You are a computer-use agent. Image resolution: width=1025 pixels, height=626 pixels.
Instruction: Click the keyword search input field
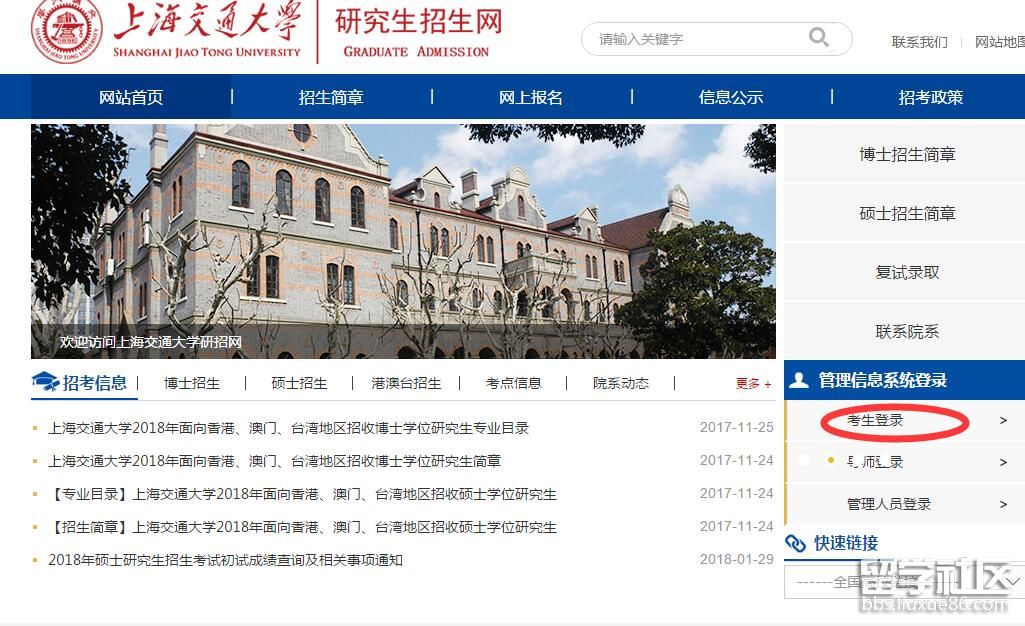pos(700,39)
